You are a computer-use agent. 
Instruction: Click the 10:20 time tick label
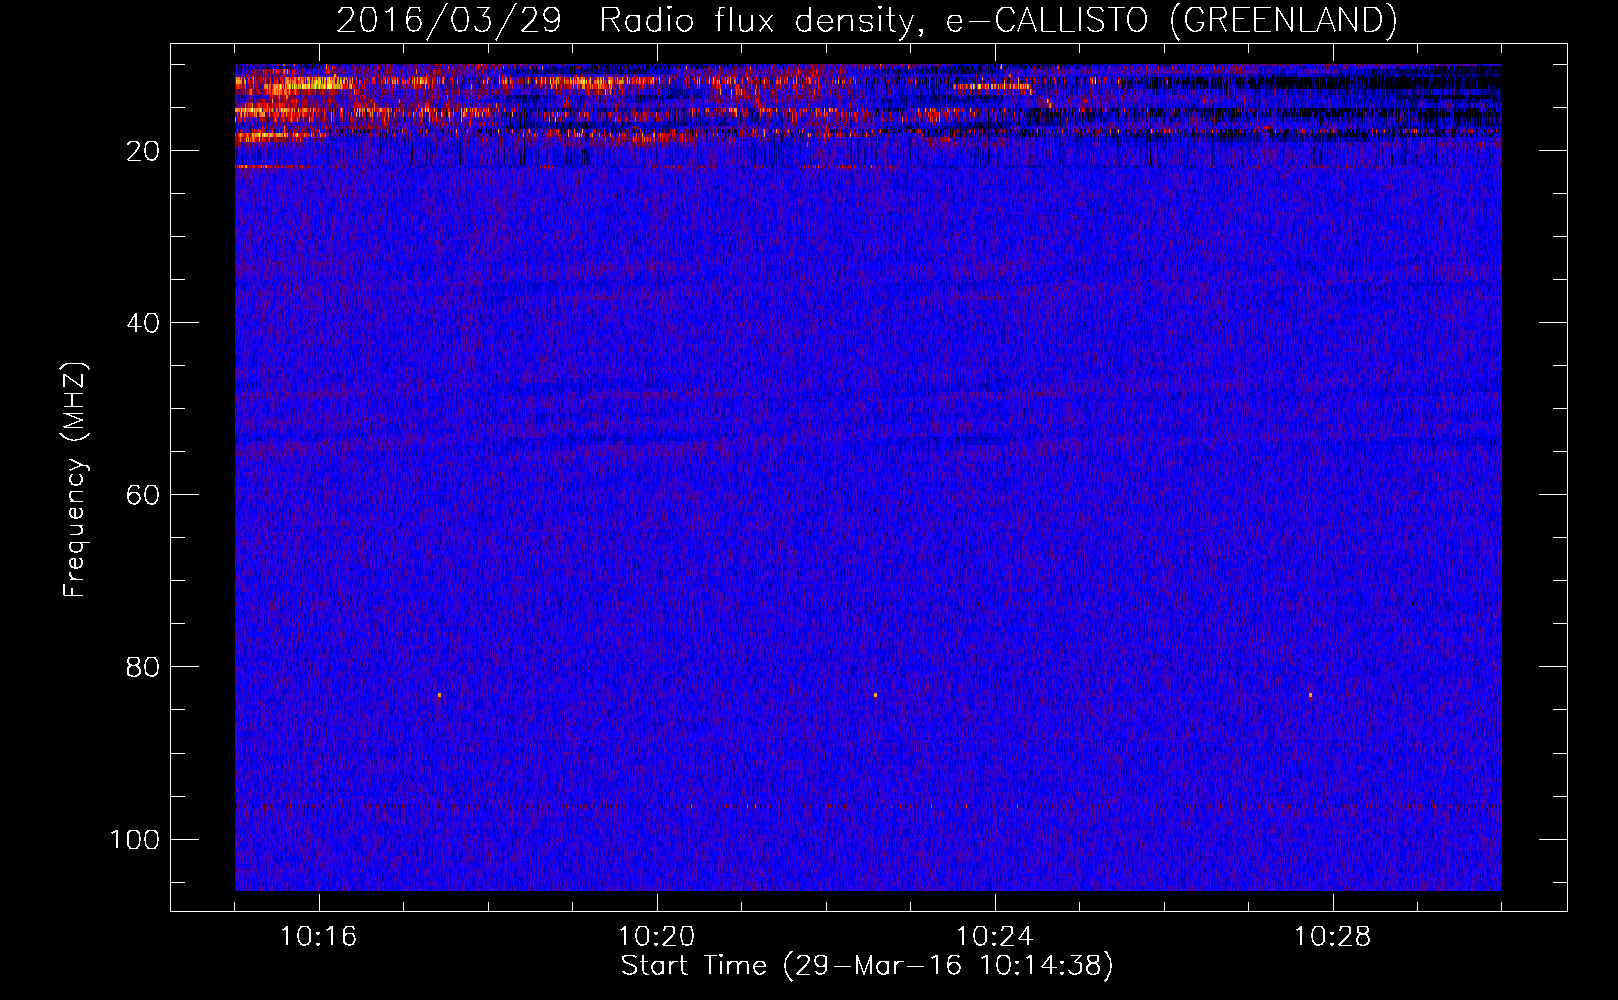pyautogui.click(x=656, y=937)
